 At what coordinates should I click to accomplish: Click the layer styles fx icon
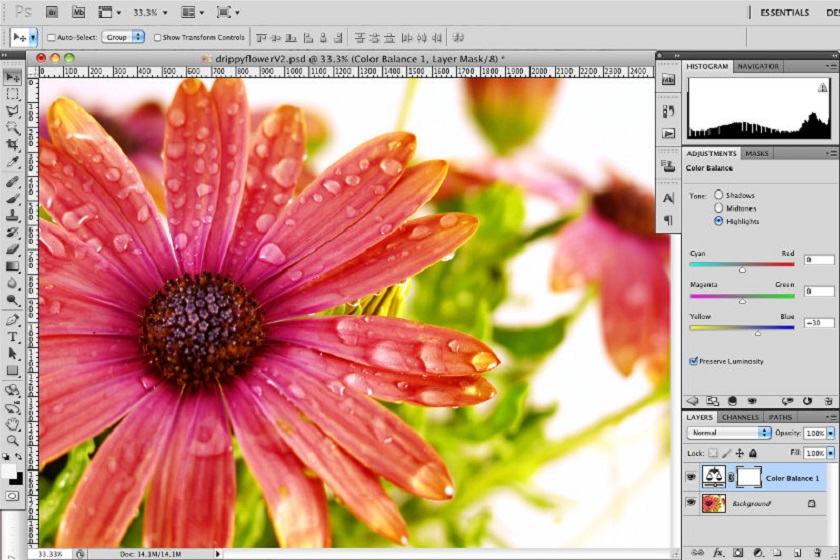[718, 551]
